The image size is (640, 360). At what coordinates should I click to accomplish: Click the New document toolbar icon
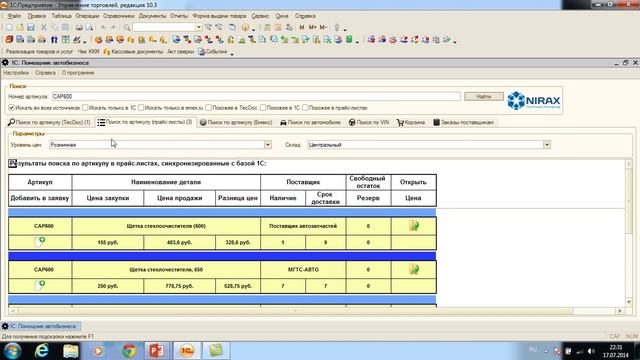point(9,27)
